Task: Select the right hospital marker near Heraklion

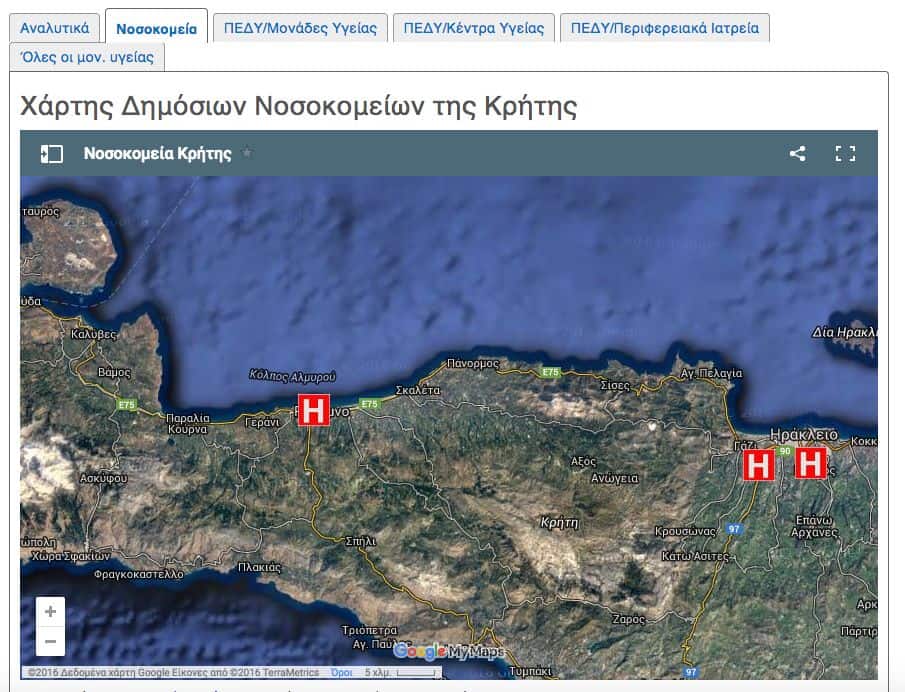Action: point(810,463)
